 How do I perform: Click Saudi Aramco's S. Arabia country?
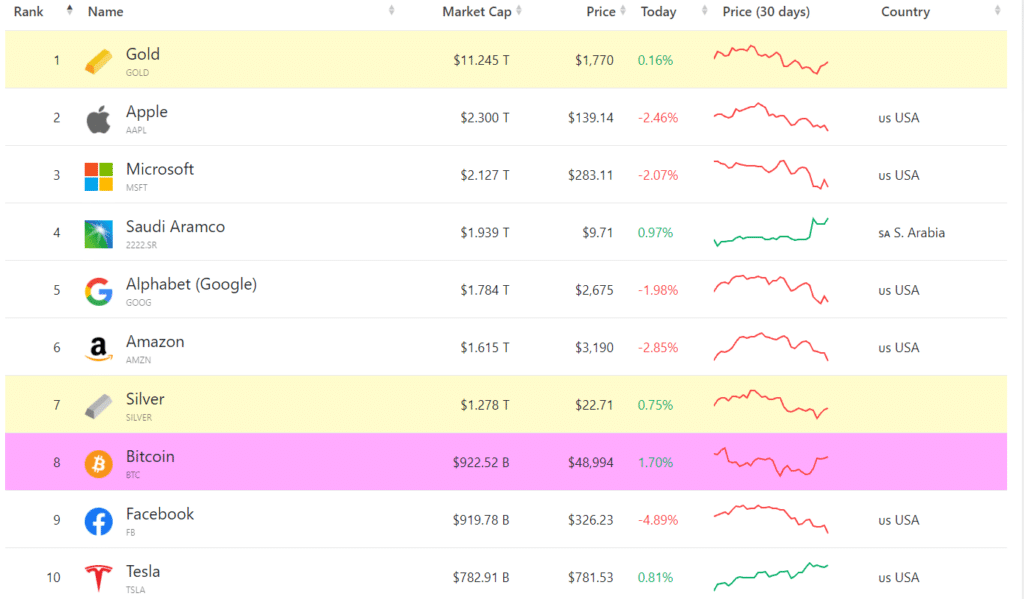(x=912, y=233)
